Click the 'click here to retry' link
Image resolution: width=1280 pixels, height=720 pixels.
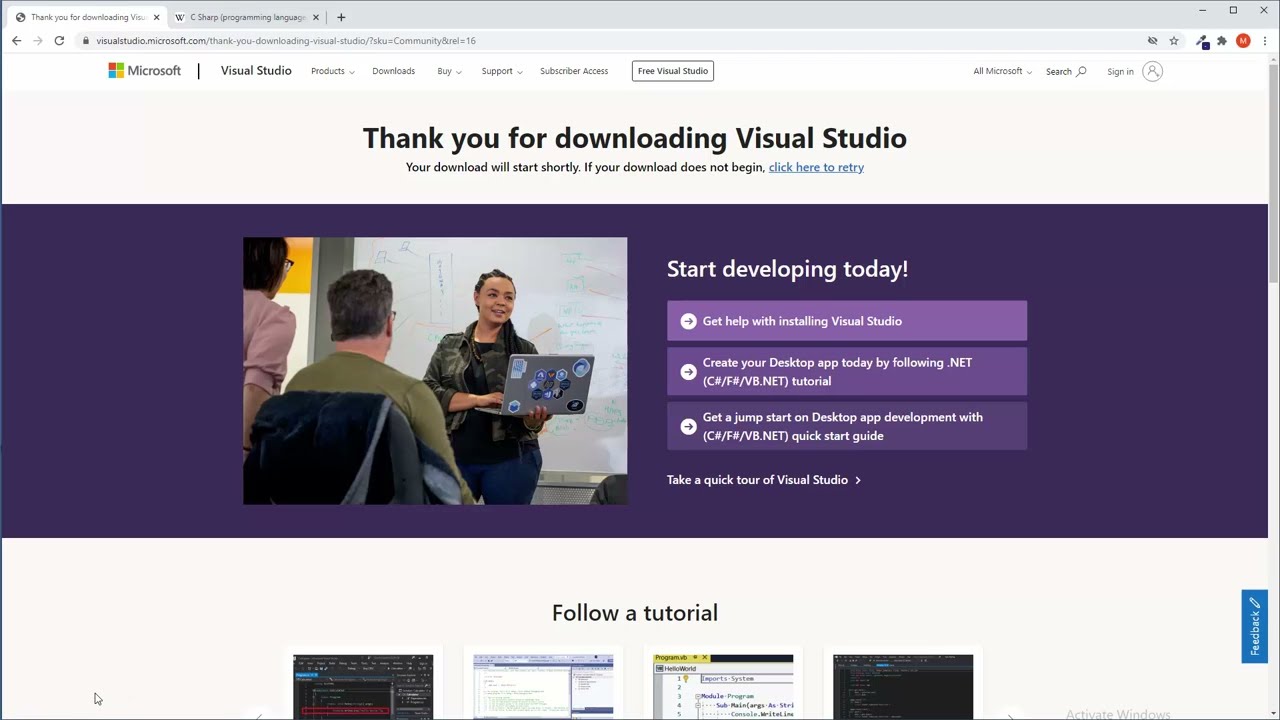[x=816, y=167]
